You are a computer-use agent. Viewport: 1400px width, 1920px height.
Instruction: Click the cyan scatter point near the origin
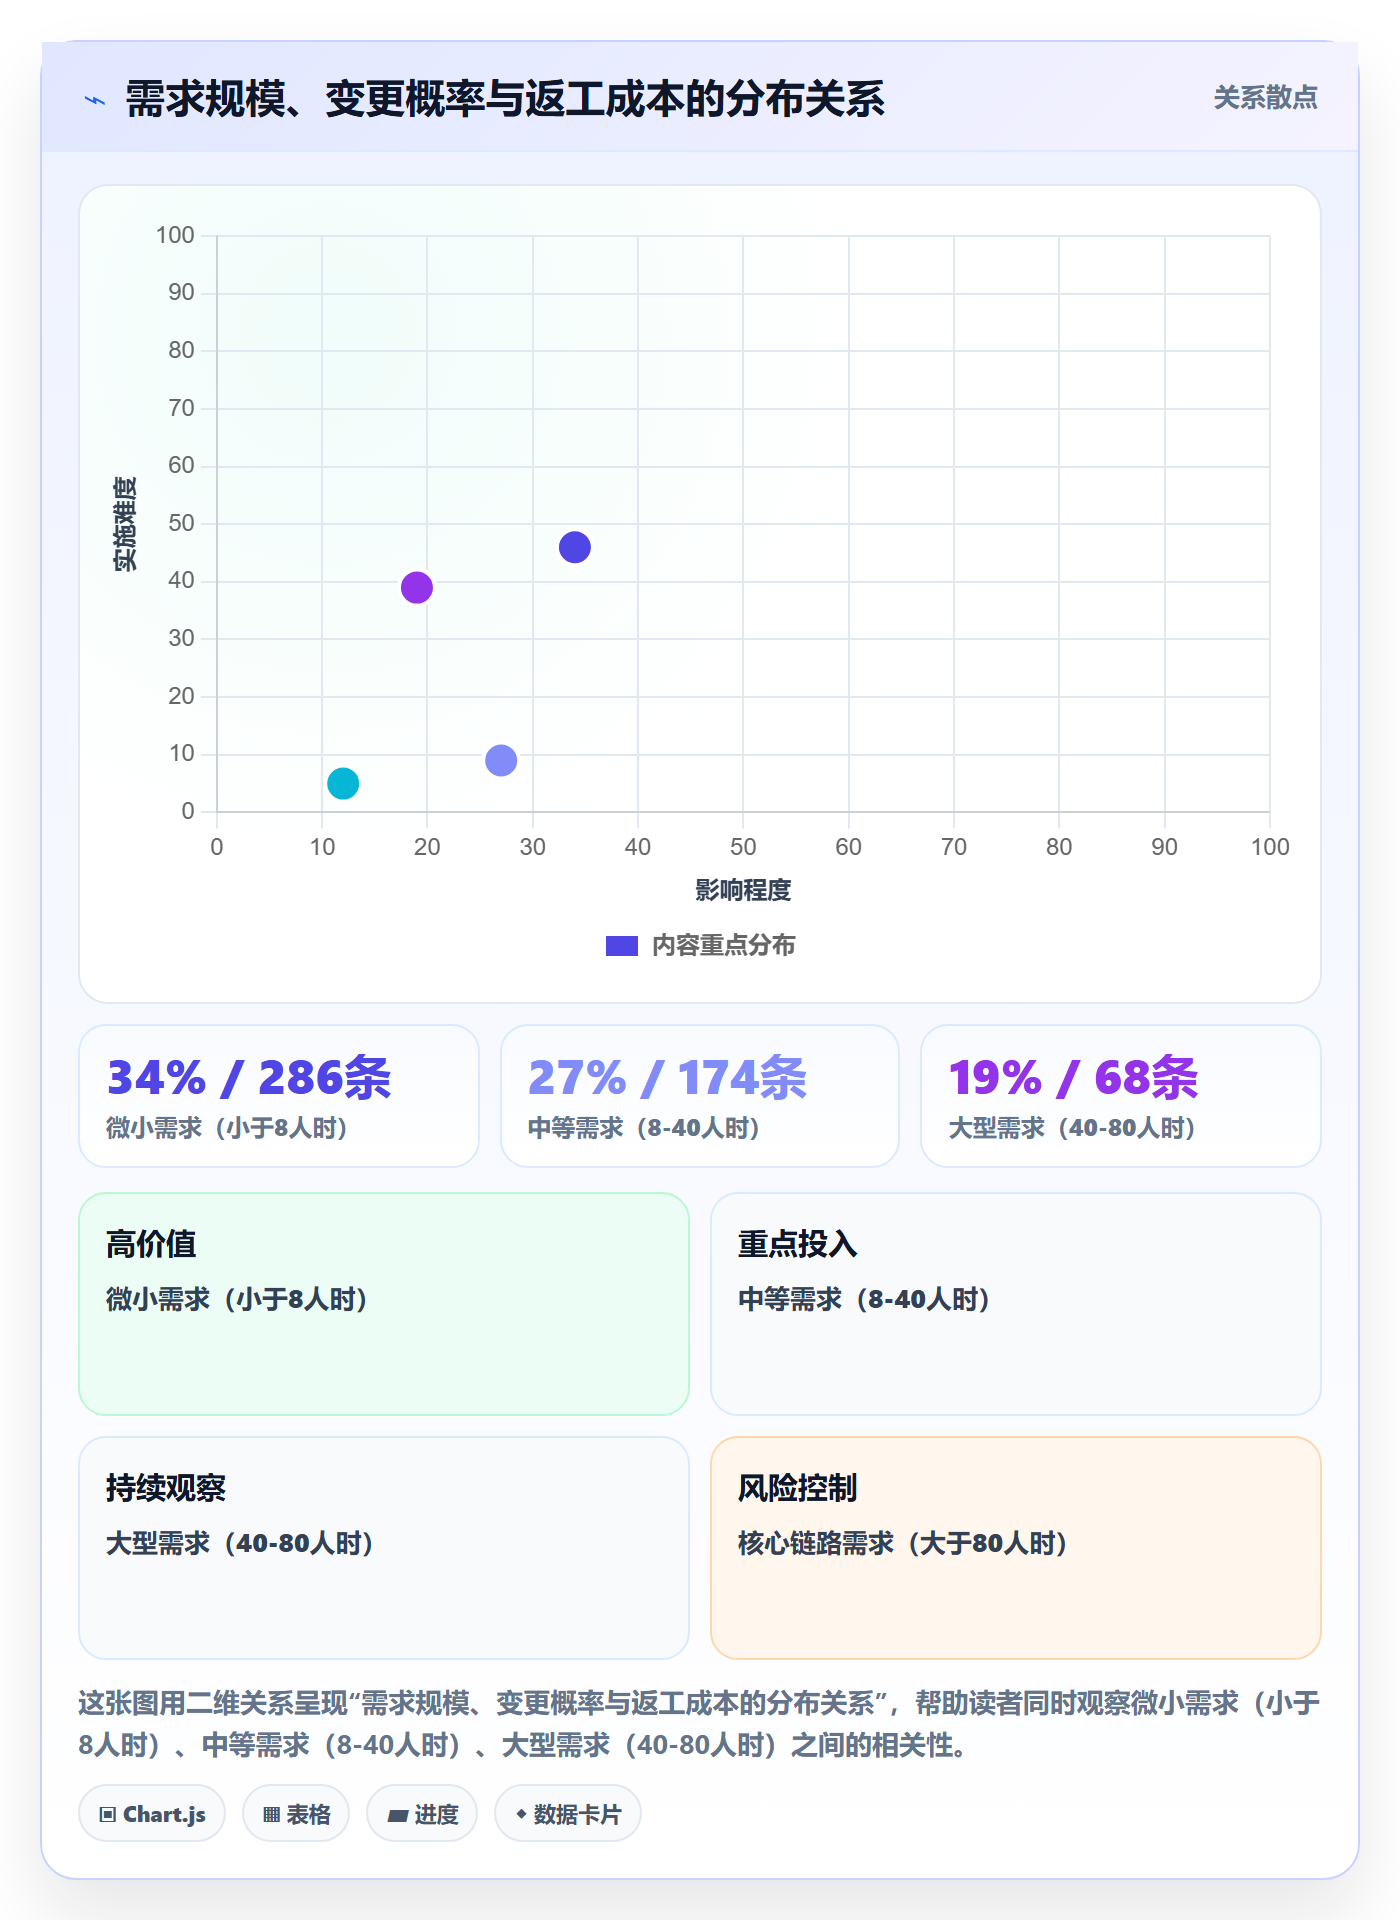coord(343,783)
